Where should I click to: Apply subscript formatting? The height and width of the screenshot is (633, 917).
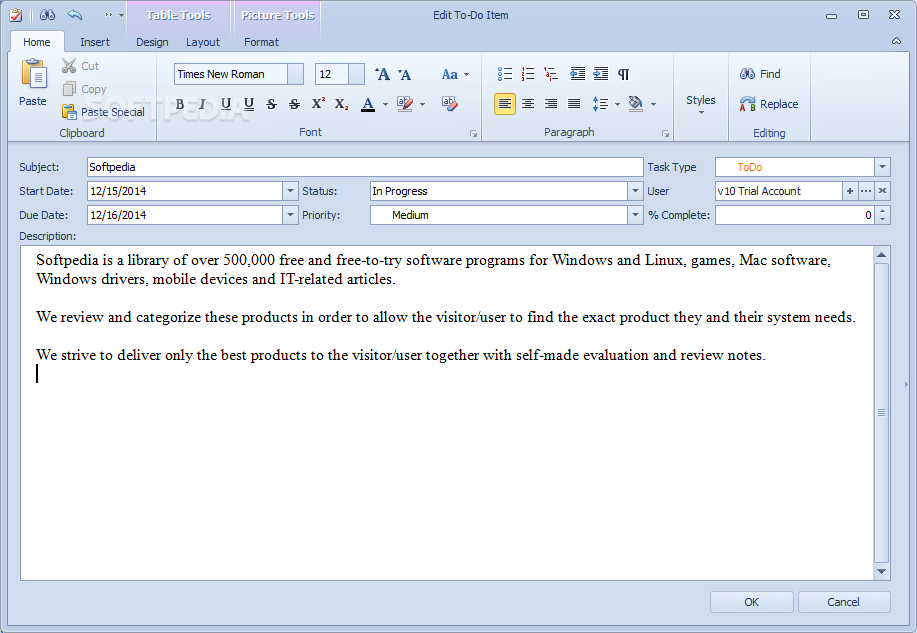pos(342,104)
